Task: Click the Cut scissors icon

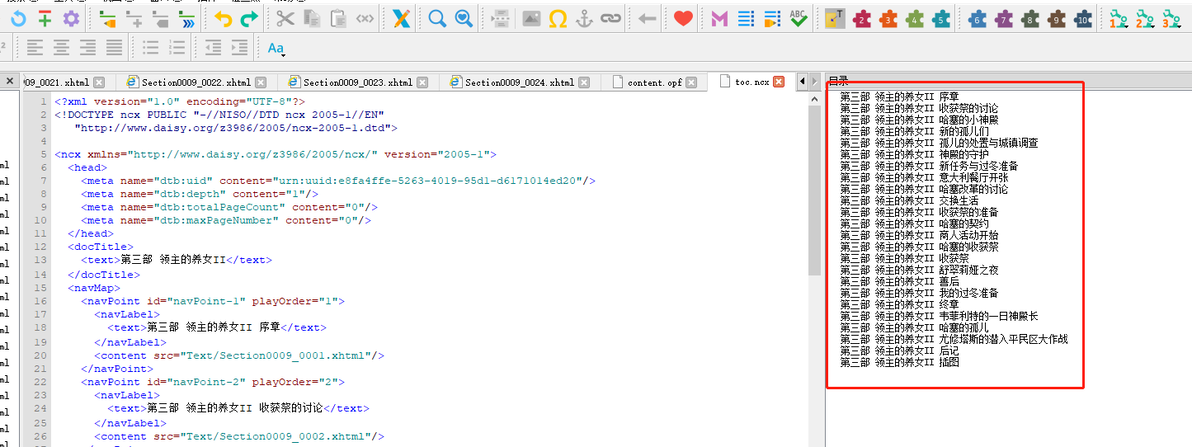Action: tap(285, 20)
